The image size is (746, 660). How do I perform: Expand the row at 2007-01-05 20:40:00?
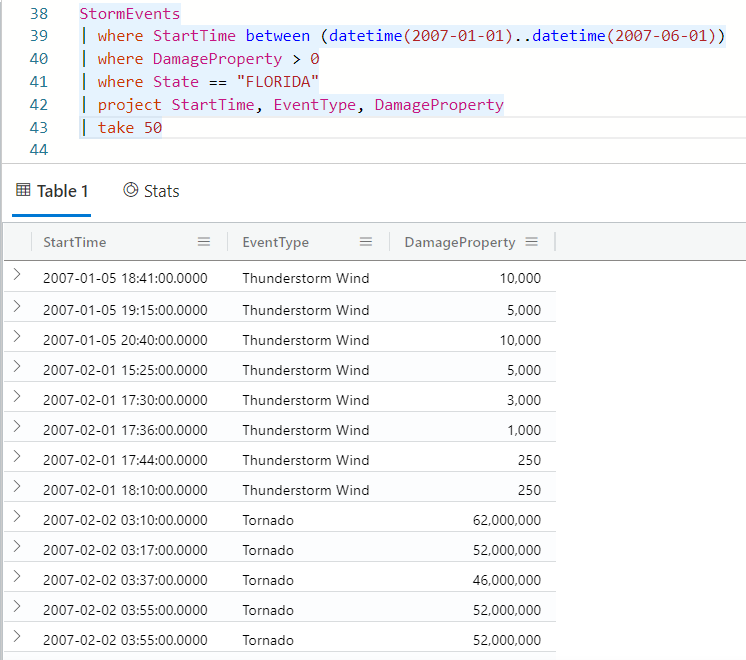tap(17, 336)
